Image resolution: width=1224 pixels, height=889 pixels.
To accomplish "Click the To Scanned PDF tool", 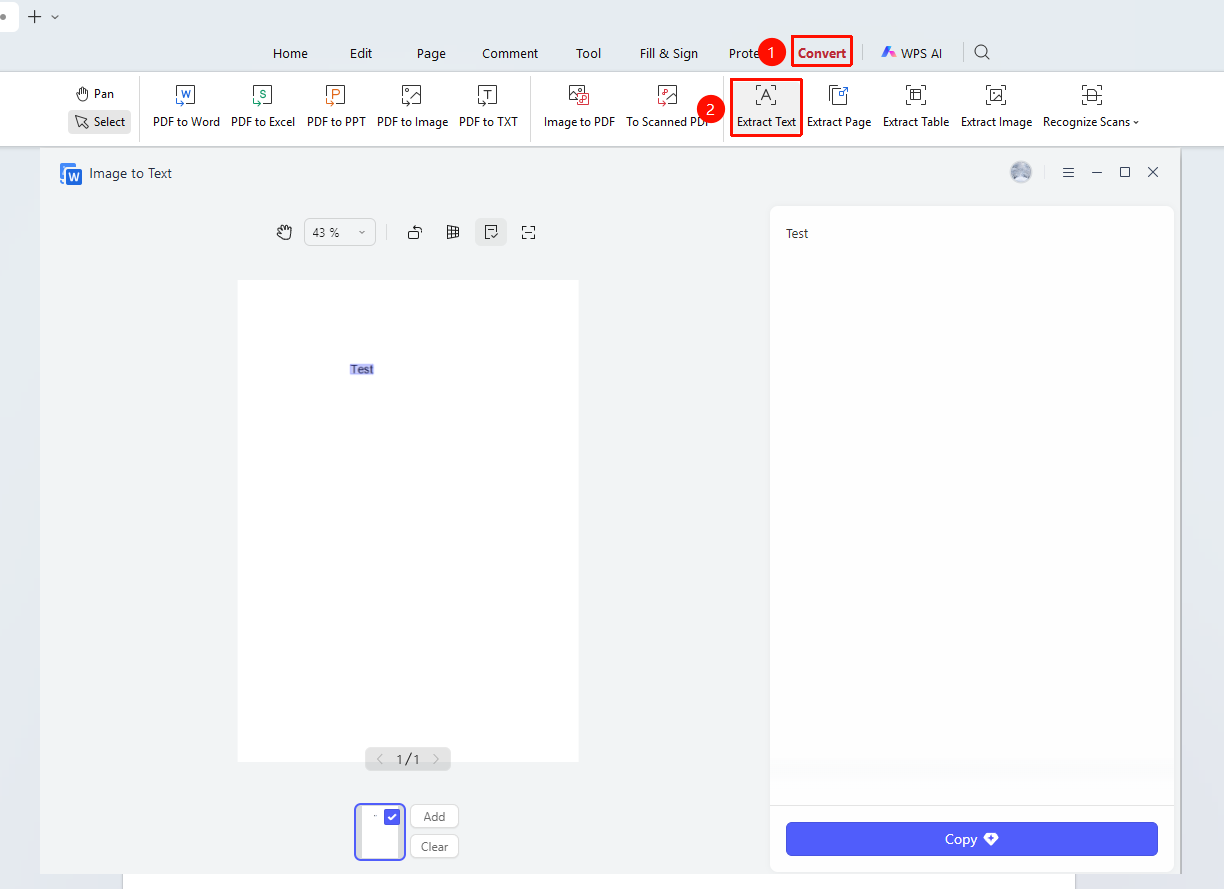I will (667, 107).
